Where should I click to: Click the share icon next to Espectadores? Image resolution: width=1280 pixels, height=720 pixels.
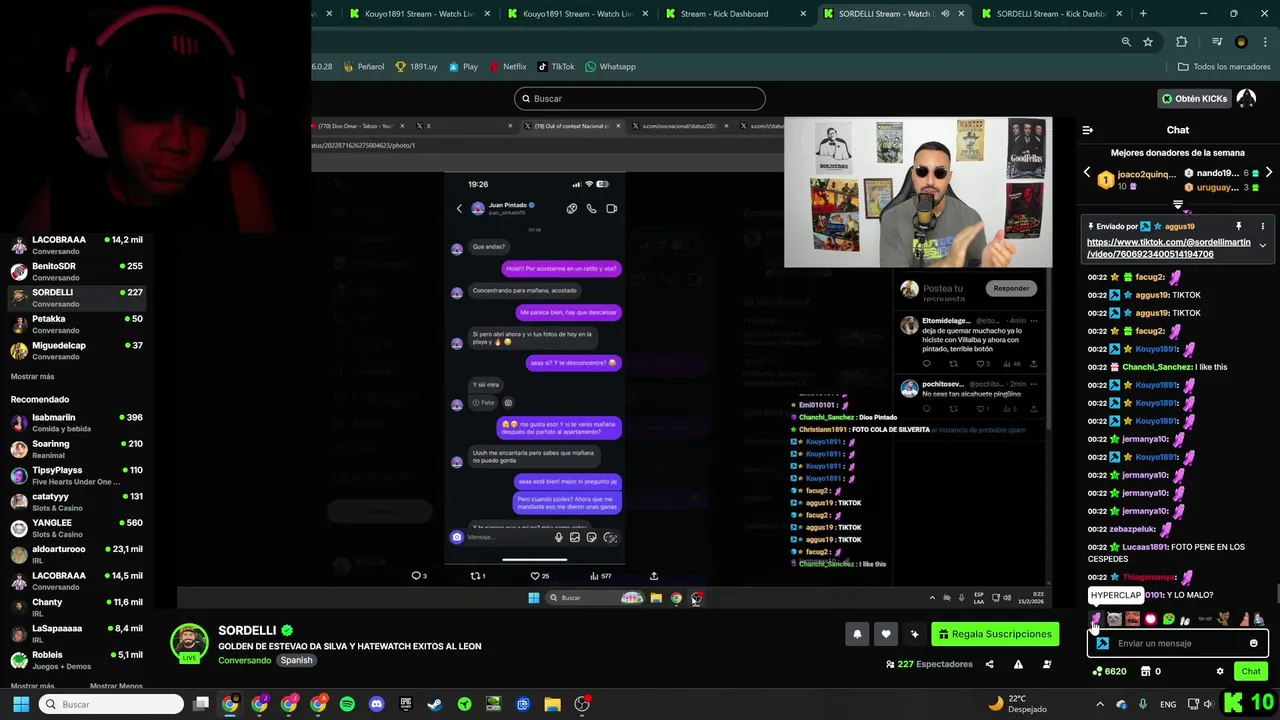coord(989,664)
